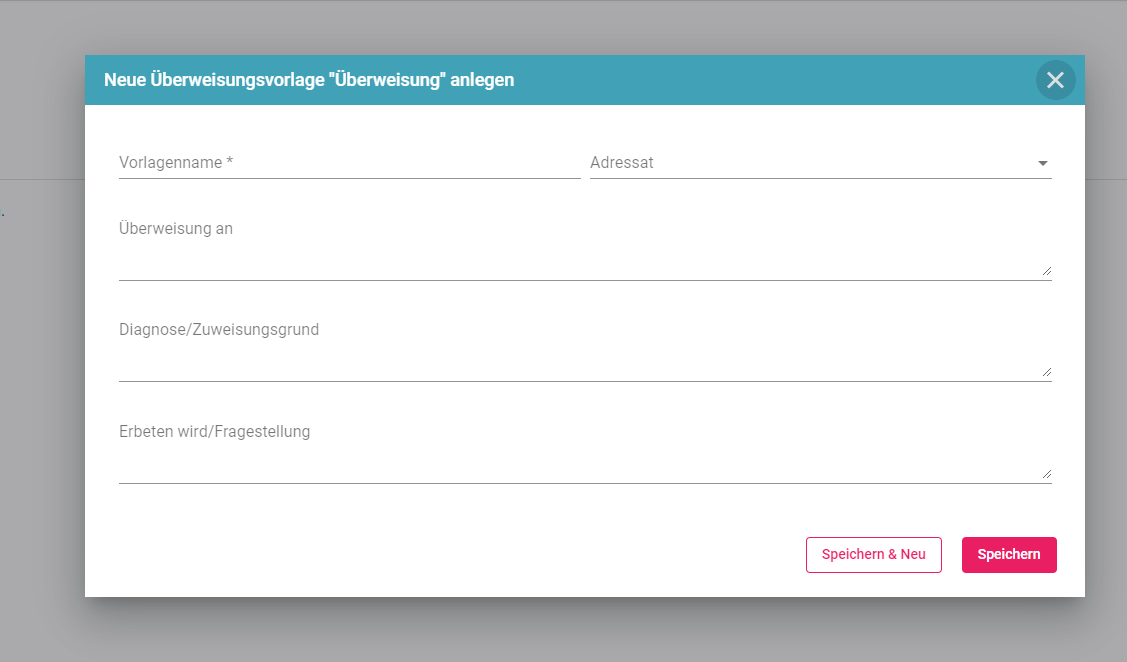Click the Adressat placeholder label

point(622,162)
